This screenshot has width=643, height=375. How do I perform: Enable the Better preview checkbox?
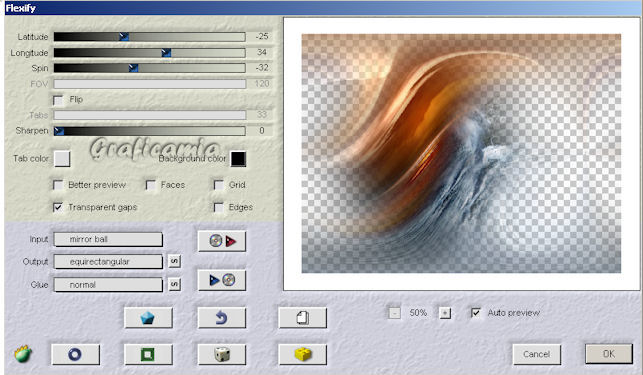coord(58,185)
